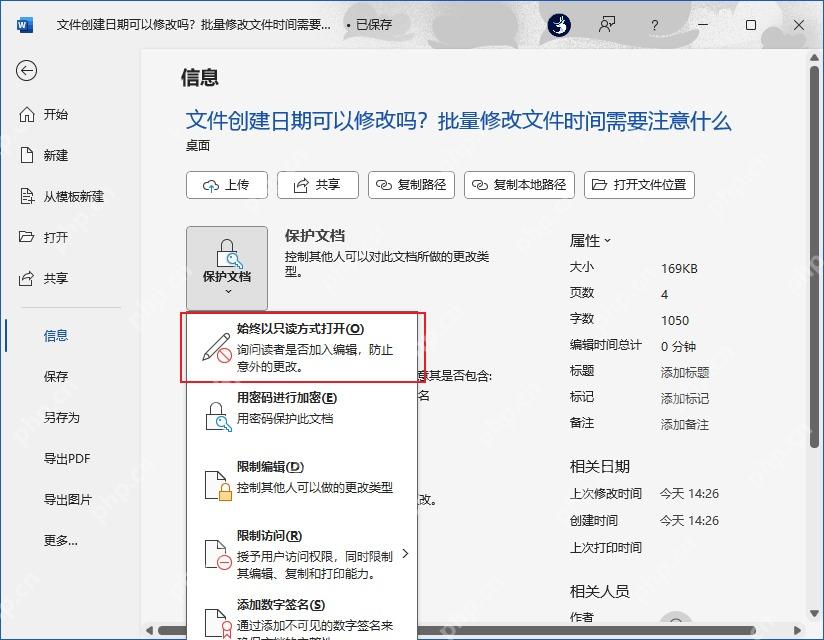Click the file size value 169KB
The width and height of the screenshot is (824, 640).
tap(679, 269)
